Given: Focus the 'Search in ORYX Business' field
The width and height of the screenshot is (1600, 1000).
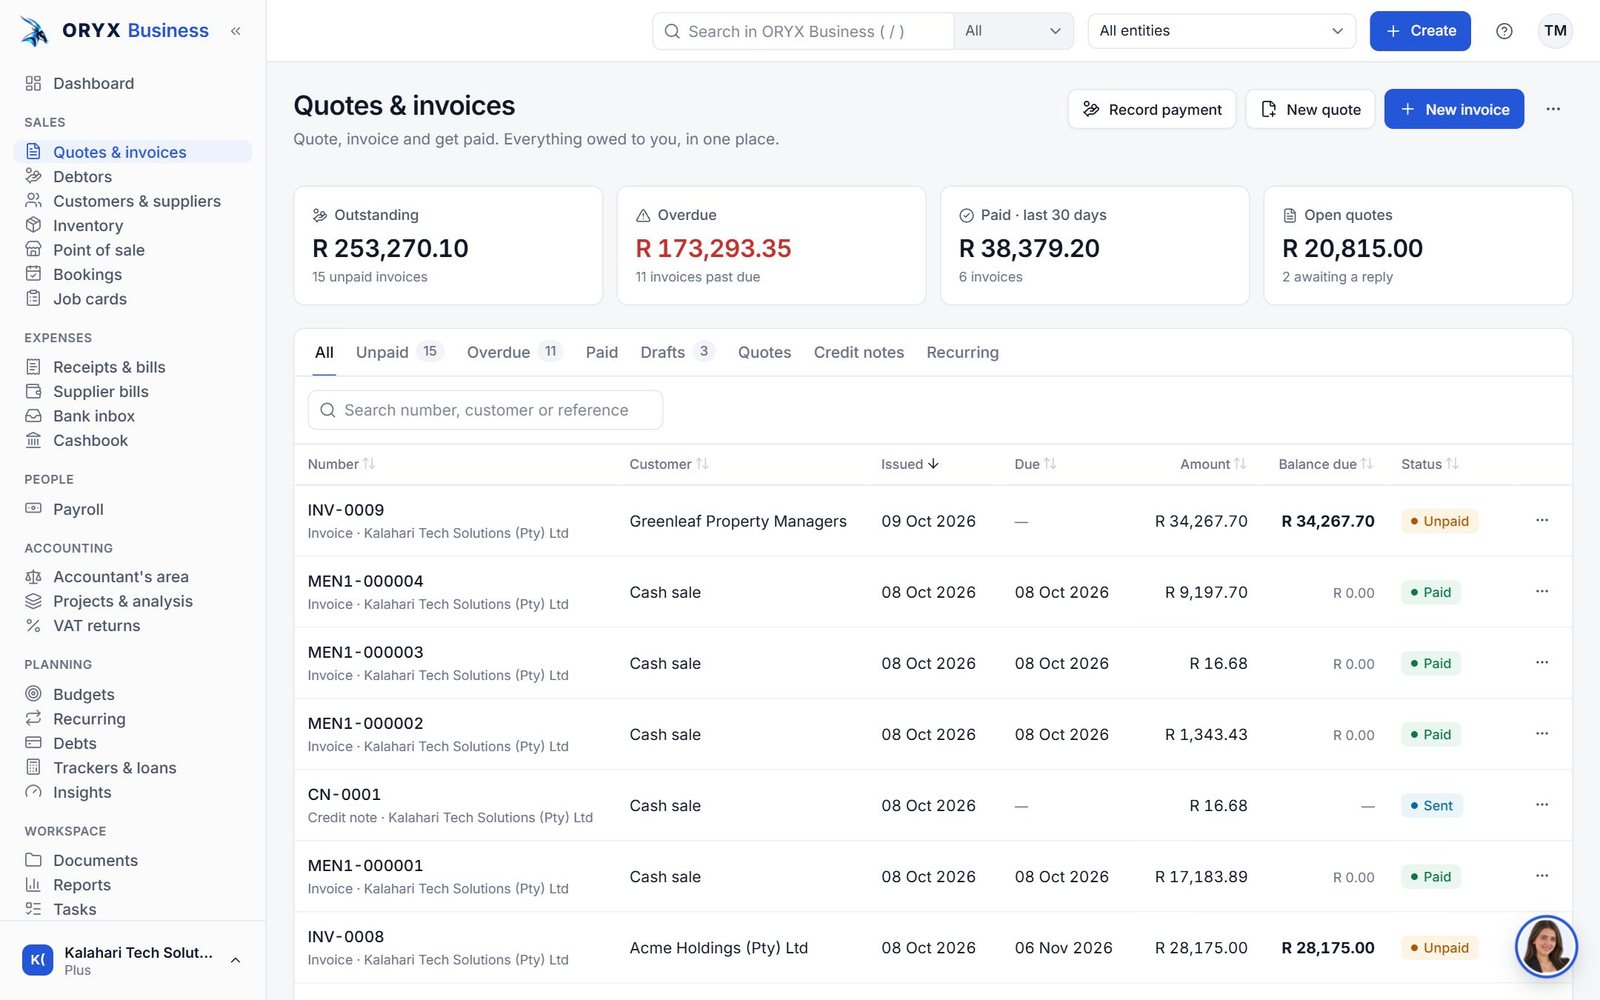Looking at the screenshot, I should (x=803, y=31).
